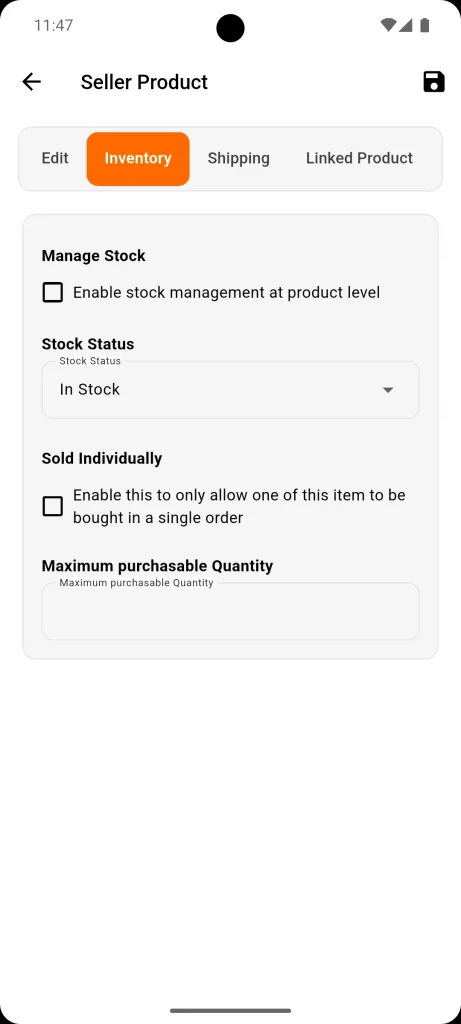Click the save floppy disk icon
Screen dimensions: 461x1024
pyautogui.click(x=434, y=82)
